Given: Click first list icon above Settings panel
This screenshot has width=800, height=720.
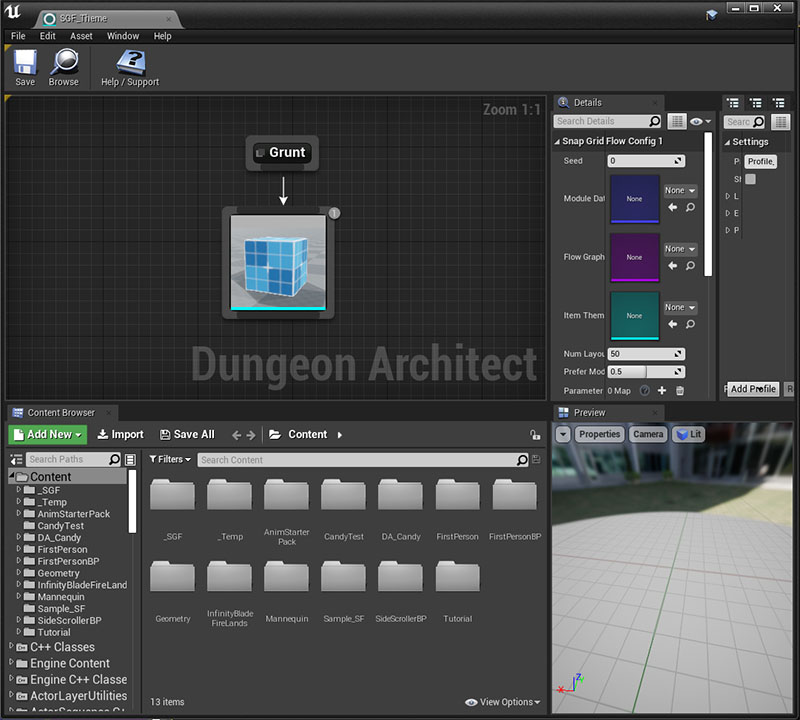Looking at the screenshot, I should pos(733,103).
